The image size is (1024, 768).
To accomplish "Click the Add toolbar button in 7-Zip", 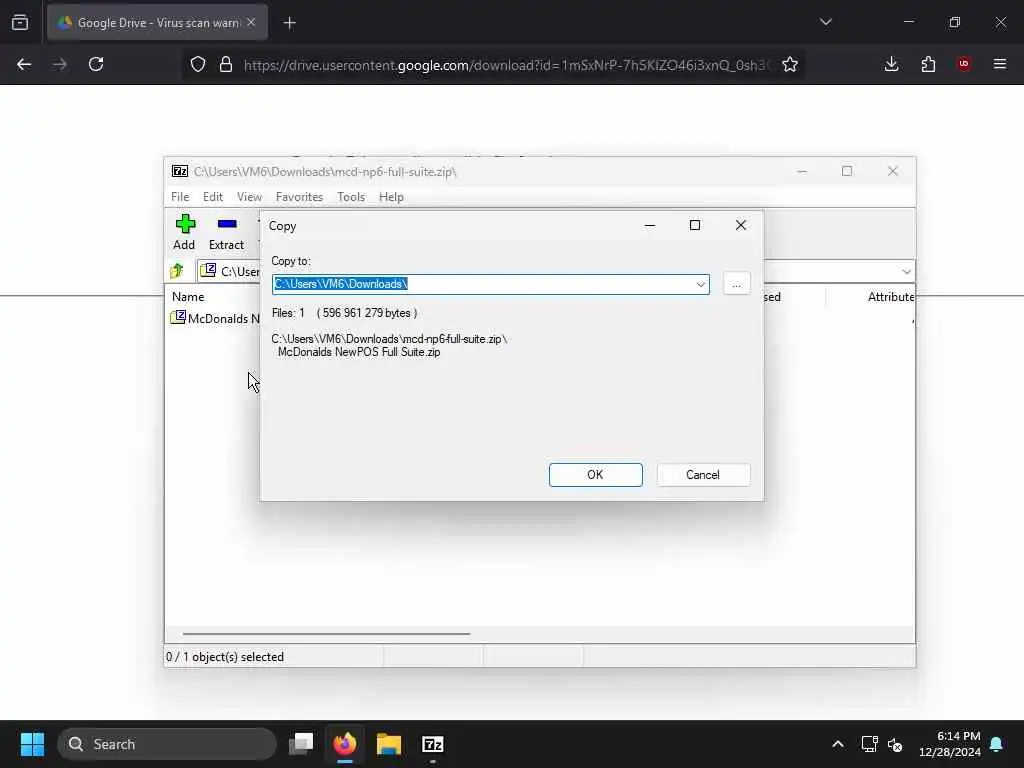I will [x=184, y=232].
